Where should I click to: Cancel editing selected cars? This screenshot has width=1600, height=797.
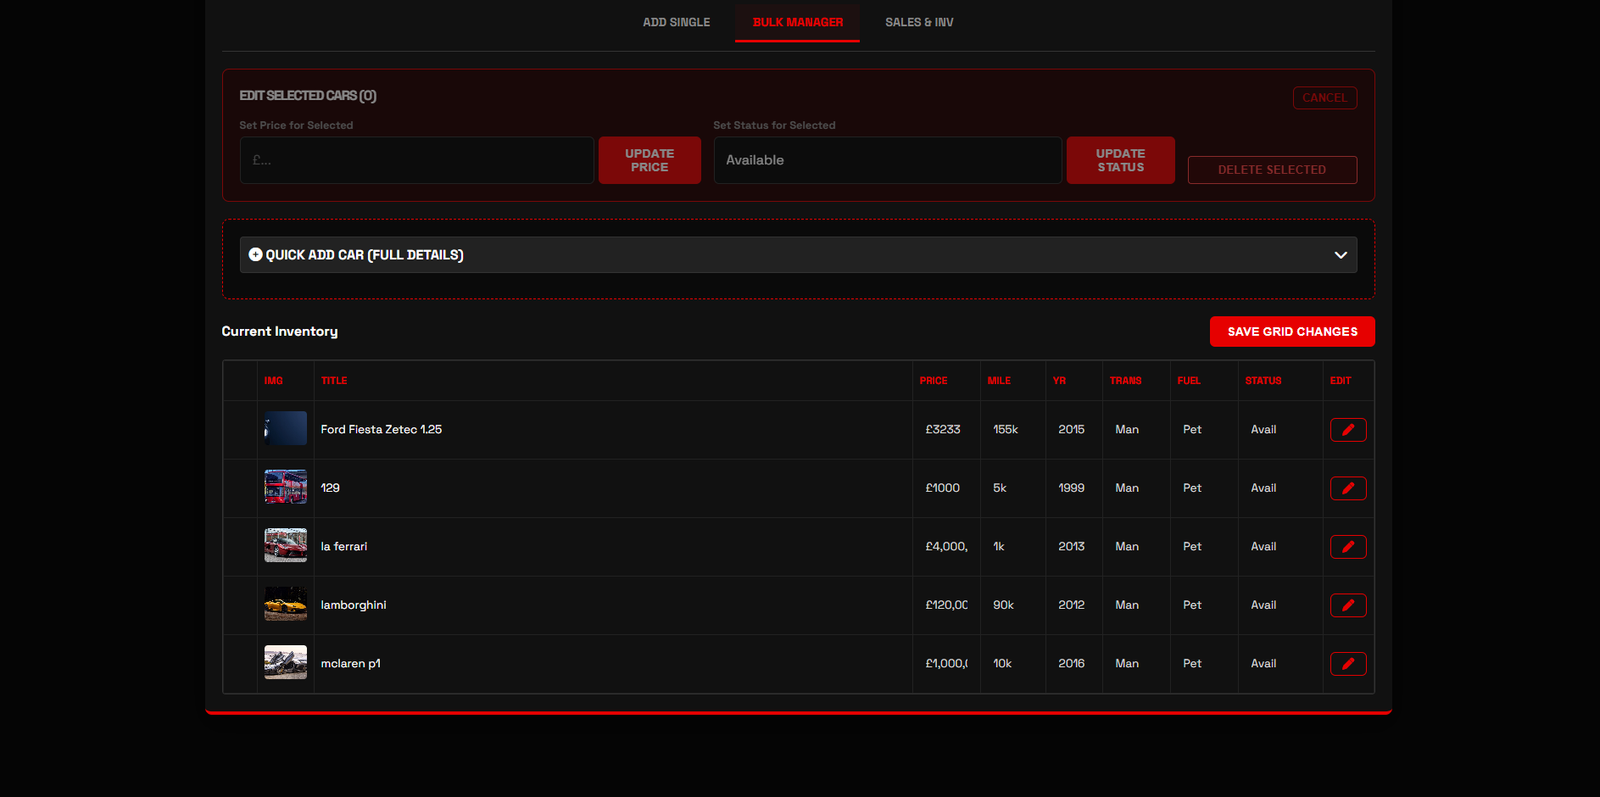pyautogui.click(x=1324, y=98)
